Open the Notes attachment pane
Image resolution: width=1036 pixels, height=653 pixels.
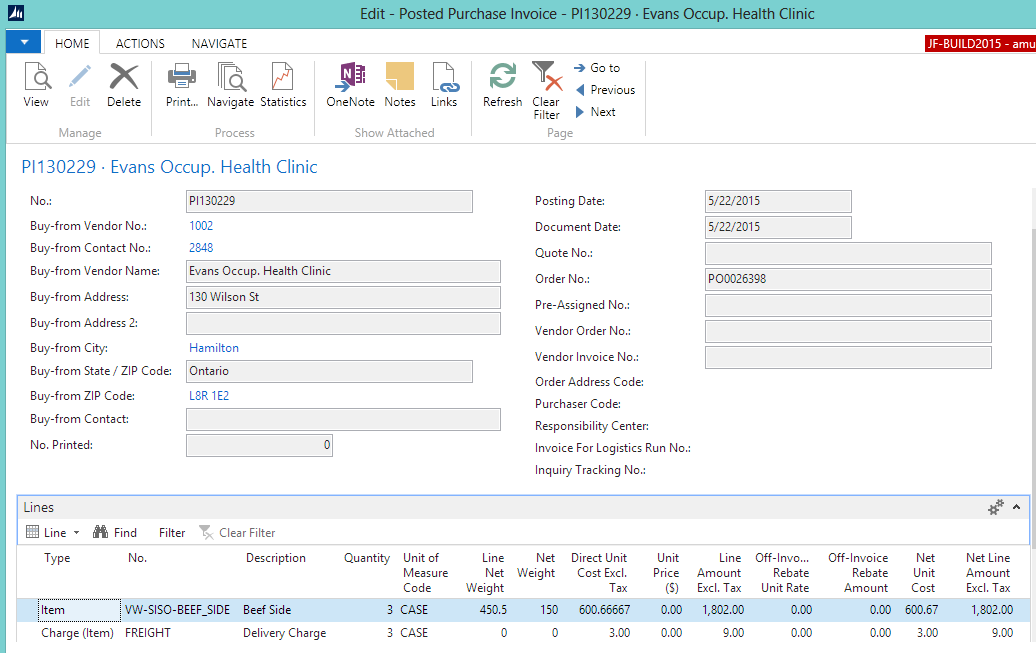click(x=399, y=85)
